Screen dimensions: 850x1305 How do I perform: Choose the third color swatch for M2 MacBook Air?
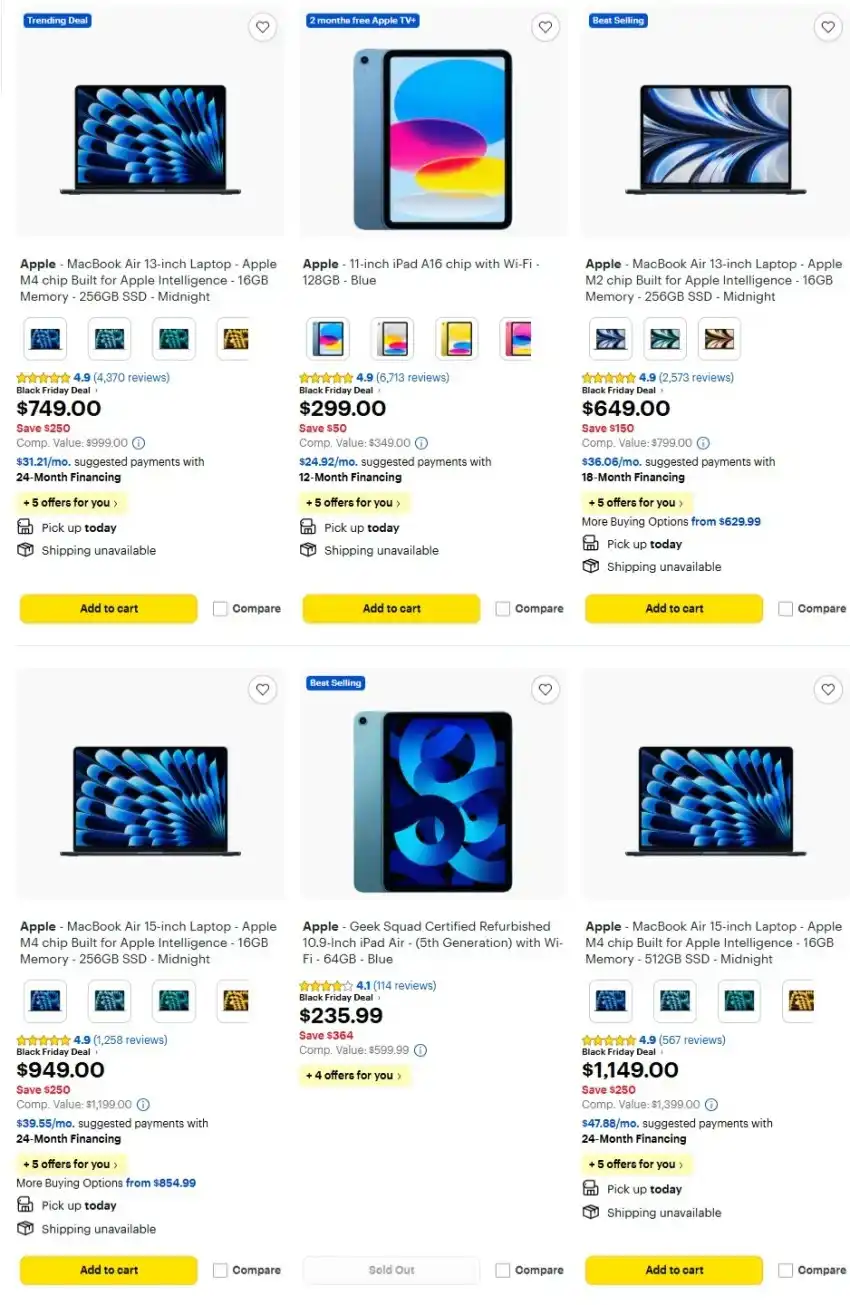tap(720, 339)
